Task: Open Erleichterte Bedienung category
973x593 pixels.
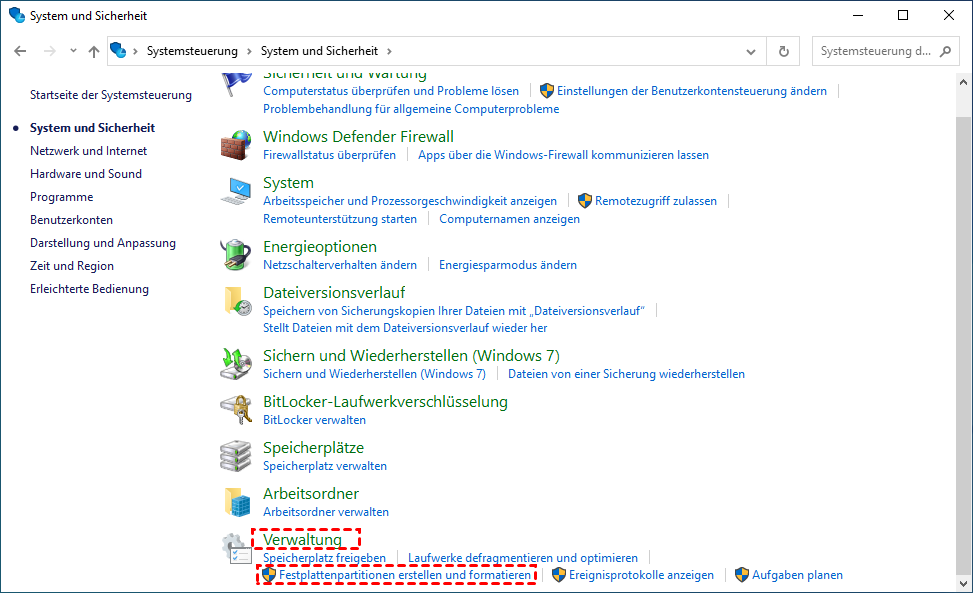Action: 89,288
